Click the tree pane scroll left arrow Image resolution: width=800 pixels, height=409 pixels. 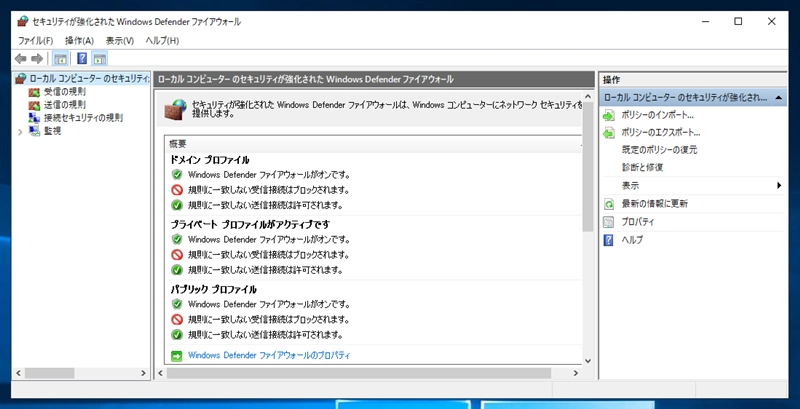pyautogui.click(x=18, y=373)
